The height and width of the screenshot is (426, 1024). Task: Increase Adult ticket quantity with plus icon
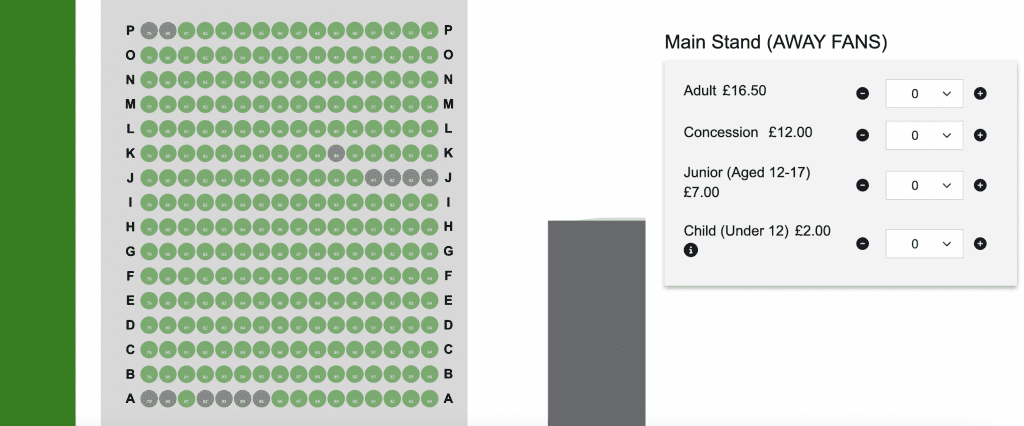(x=980, y=94)
